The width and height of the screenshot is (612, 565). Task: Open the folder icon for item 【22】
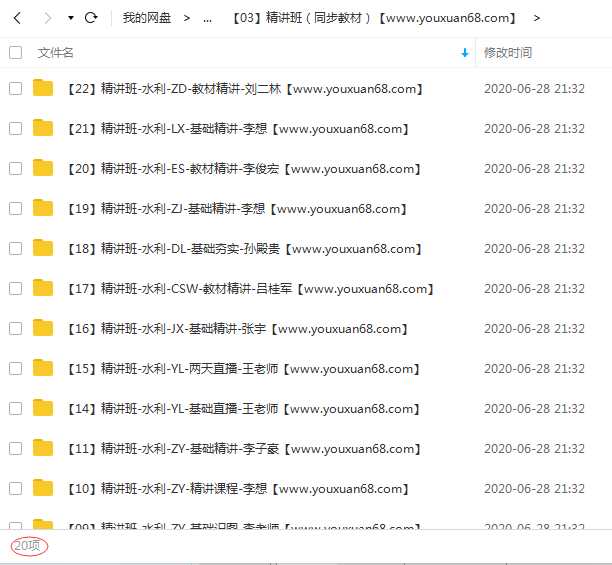(43, 88)
